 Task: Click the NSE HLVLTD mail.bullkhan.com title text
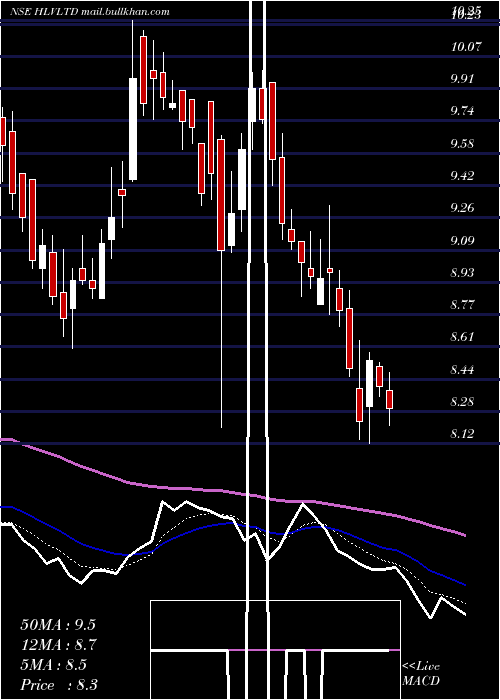click(x=90, y=12)
